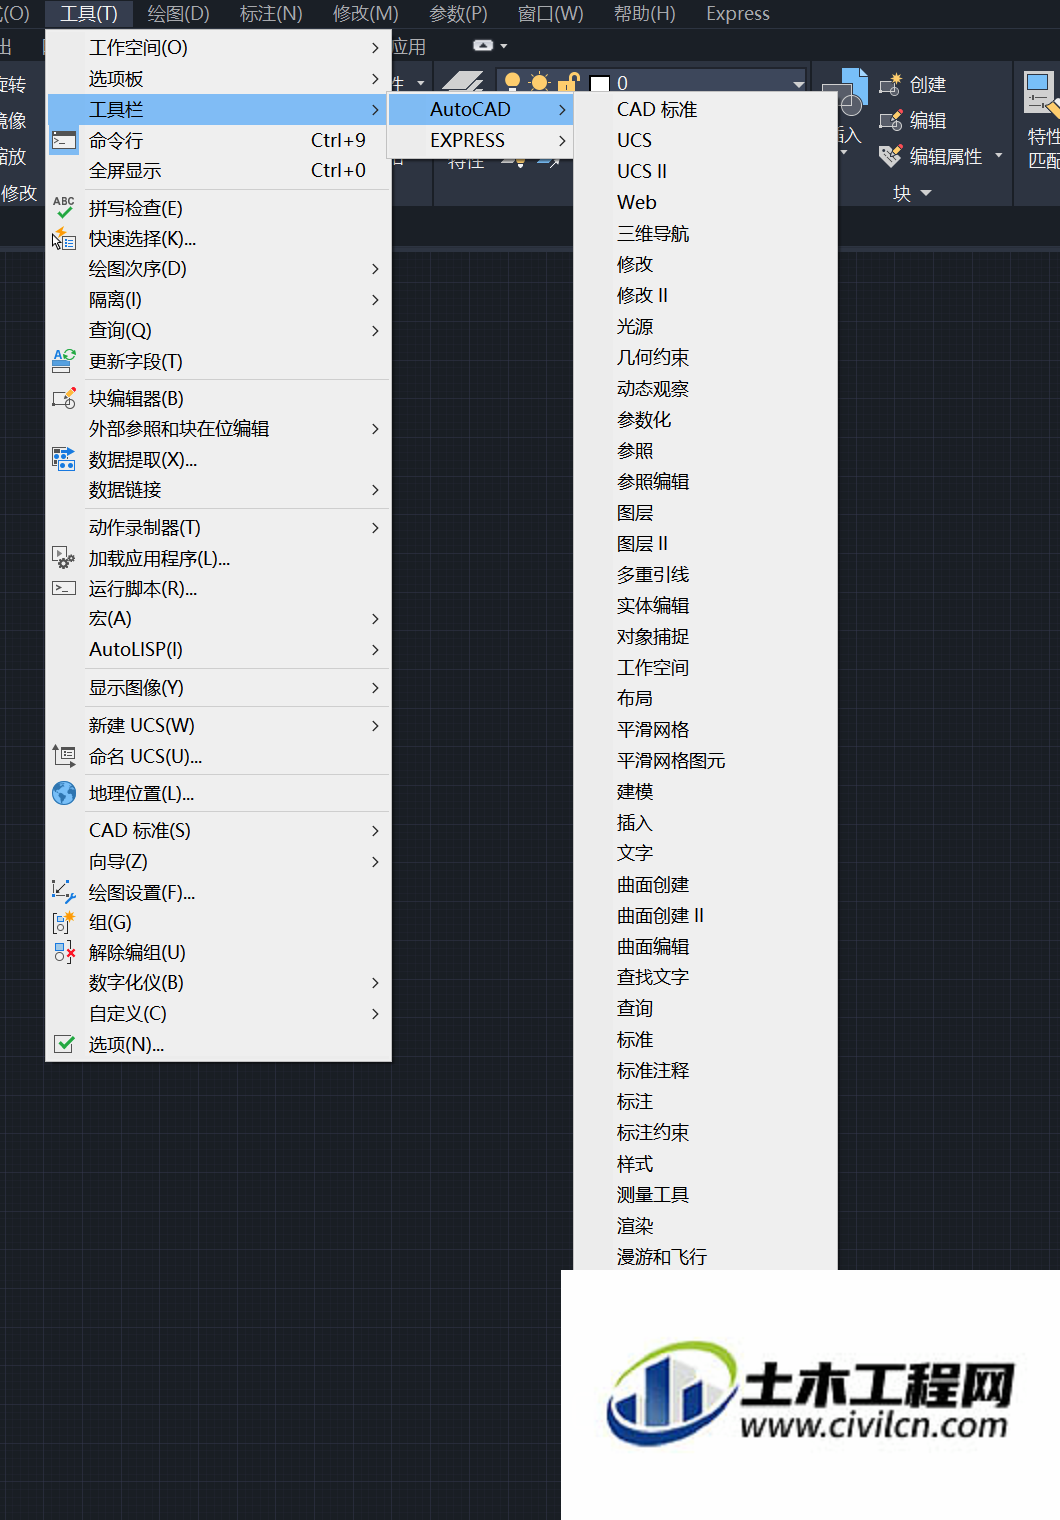Toggle the 对象捕捉 toolbar in the list

pos(705,636)
